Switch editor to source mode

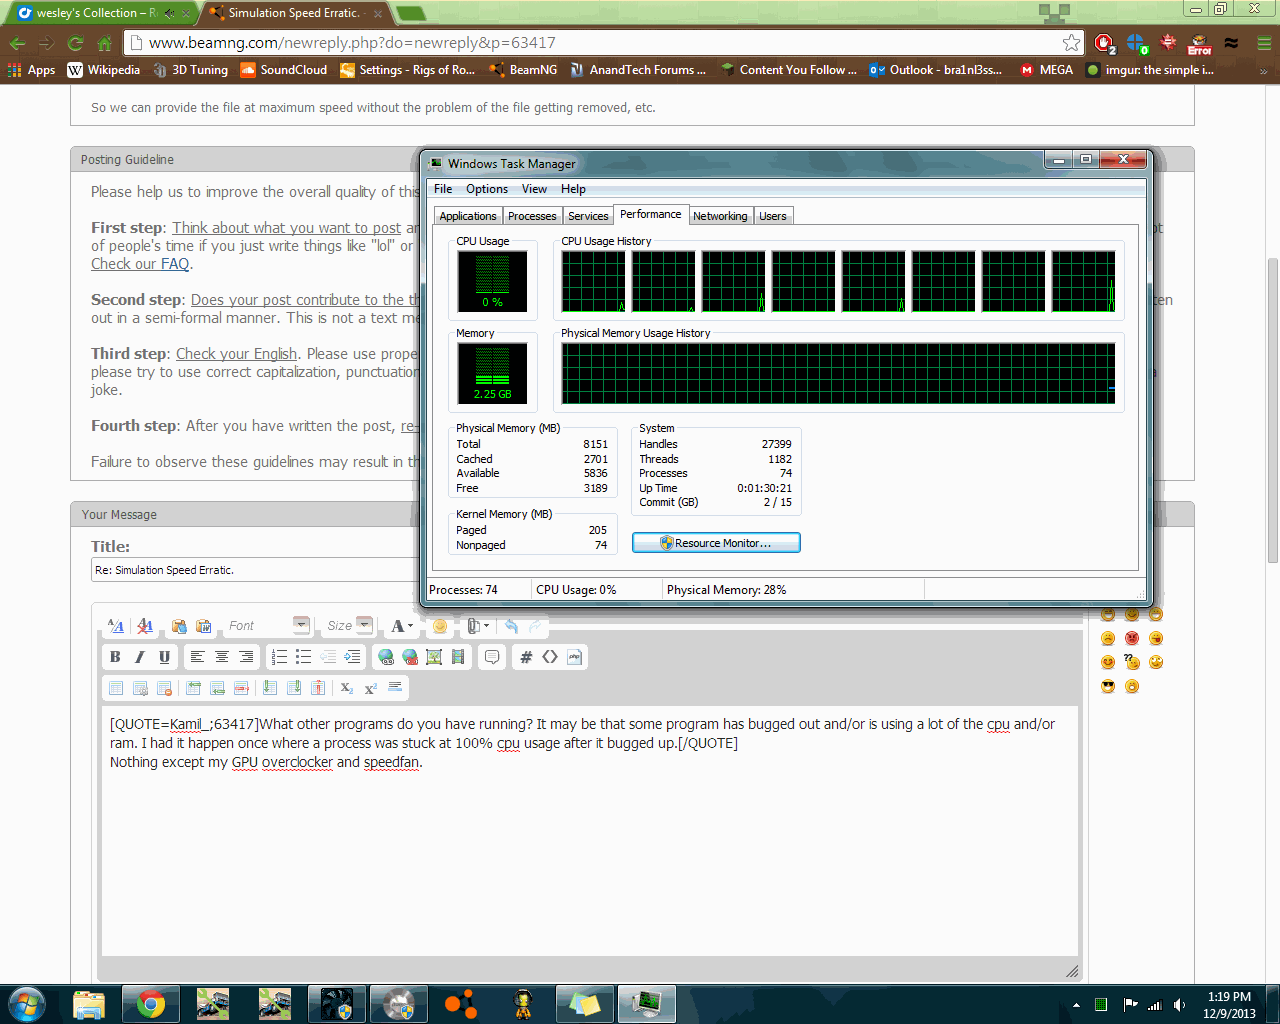116,626
